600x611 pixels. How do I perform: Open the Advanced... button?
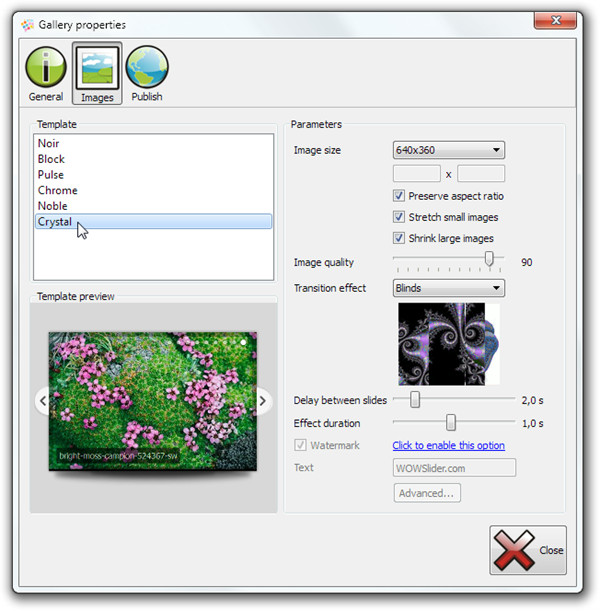point(427,493)
